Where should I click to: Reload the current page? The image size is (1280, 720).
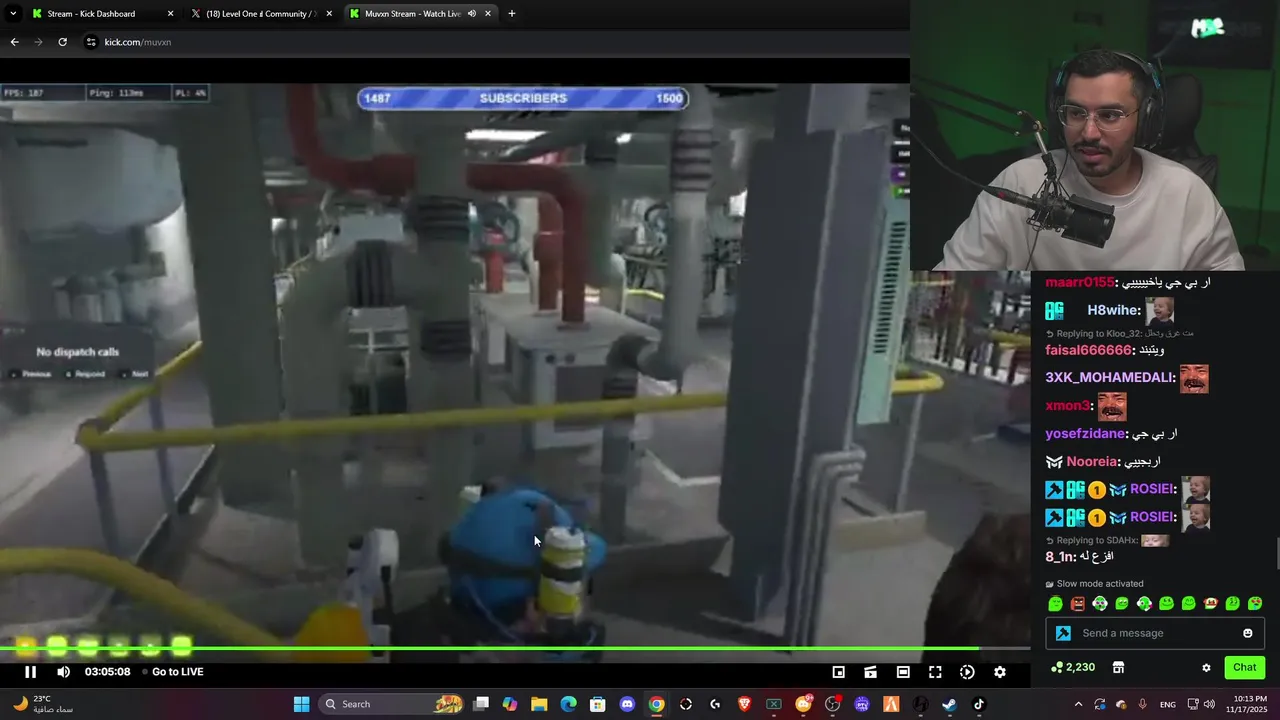(62, 42)
